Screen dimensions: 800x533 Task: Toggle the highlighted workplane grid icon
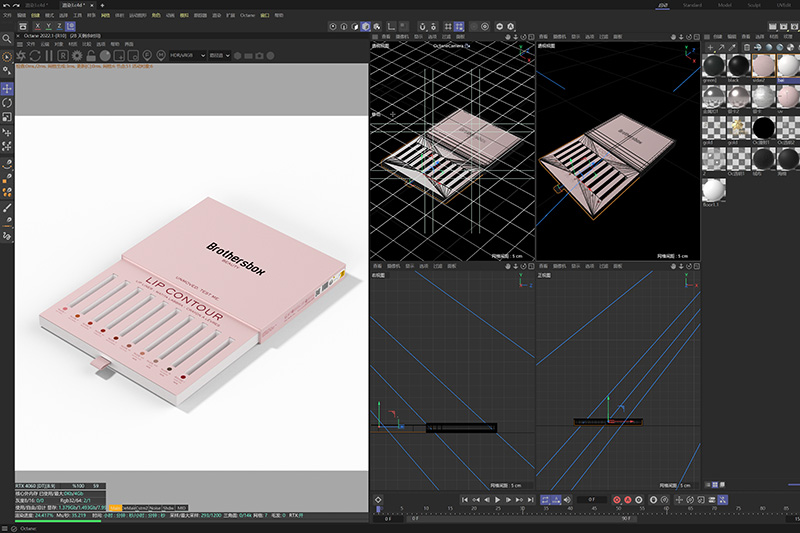pyautogui.click(x=459, y=26)
